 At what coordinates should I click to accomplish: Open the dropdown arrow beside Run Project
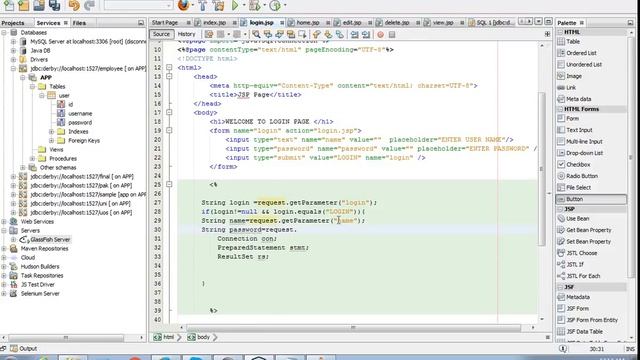pyautogui.click(x=244, y=5)
